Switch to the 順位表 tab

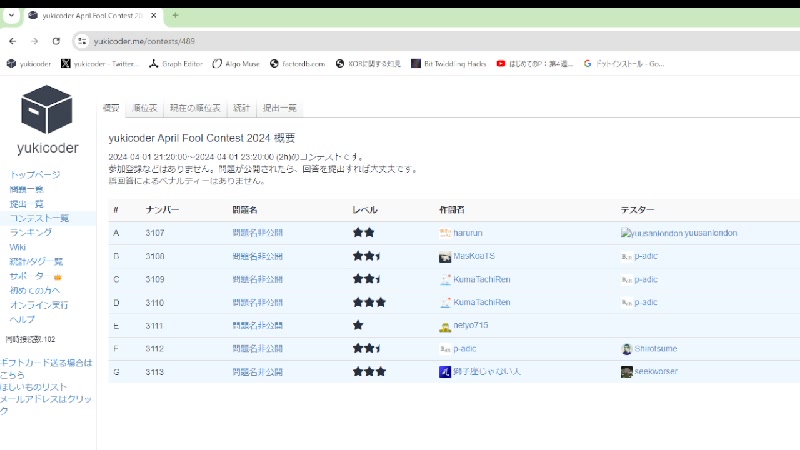[x=145, y=108]
